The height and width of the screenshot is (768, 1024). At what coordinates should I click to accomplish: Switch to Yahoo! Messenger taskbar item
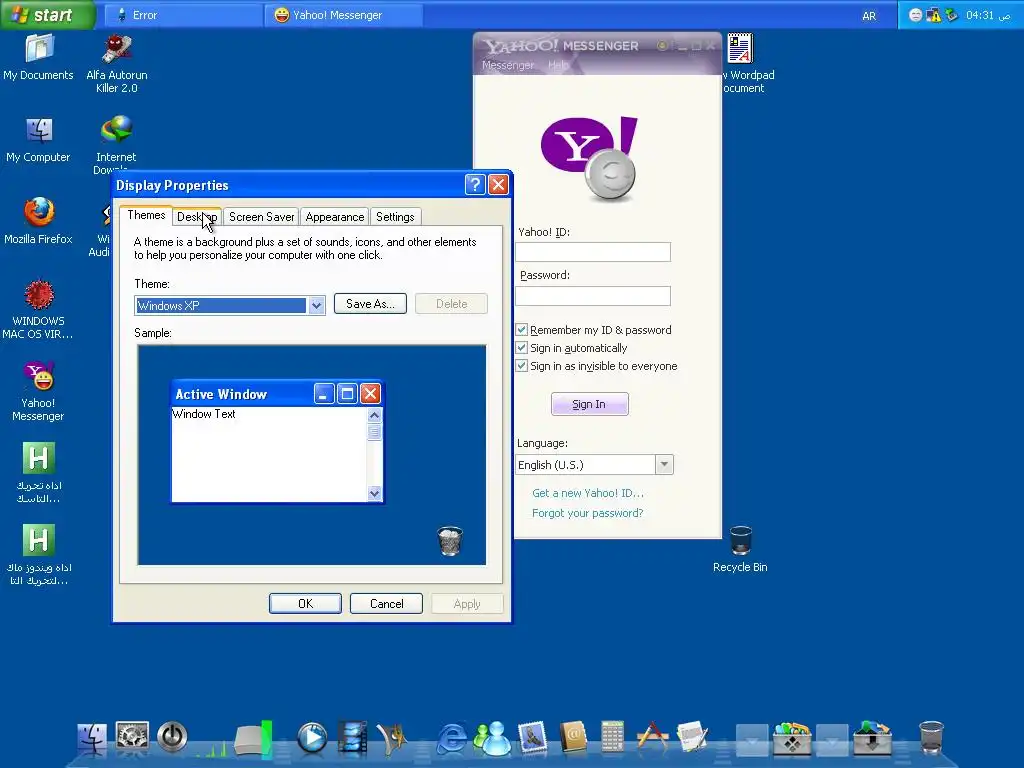344,15
